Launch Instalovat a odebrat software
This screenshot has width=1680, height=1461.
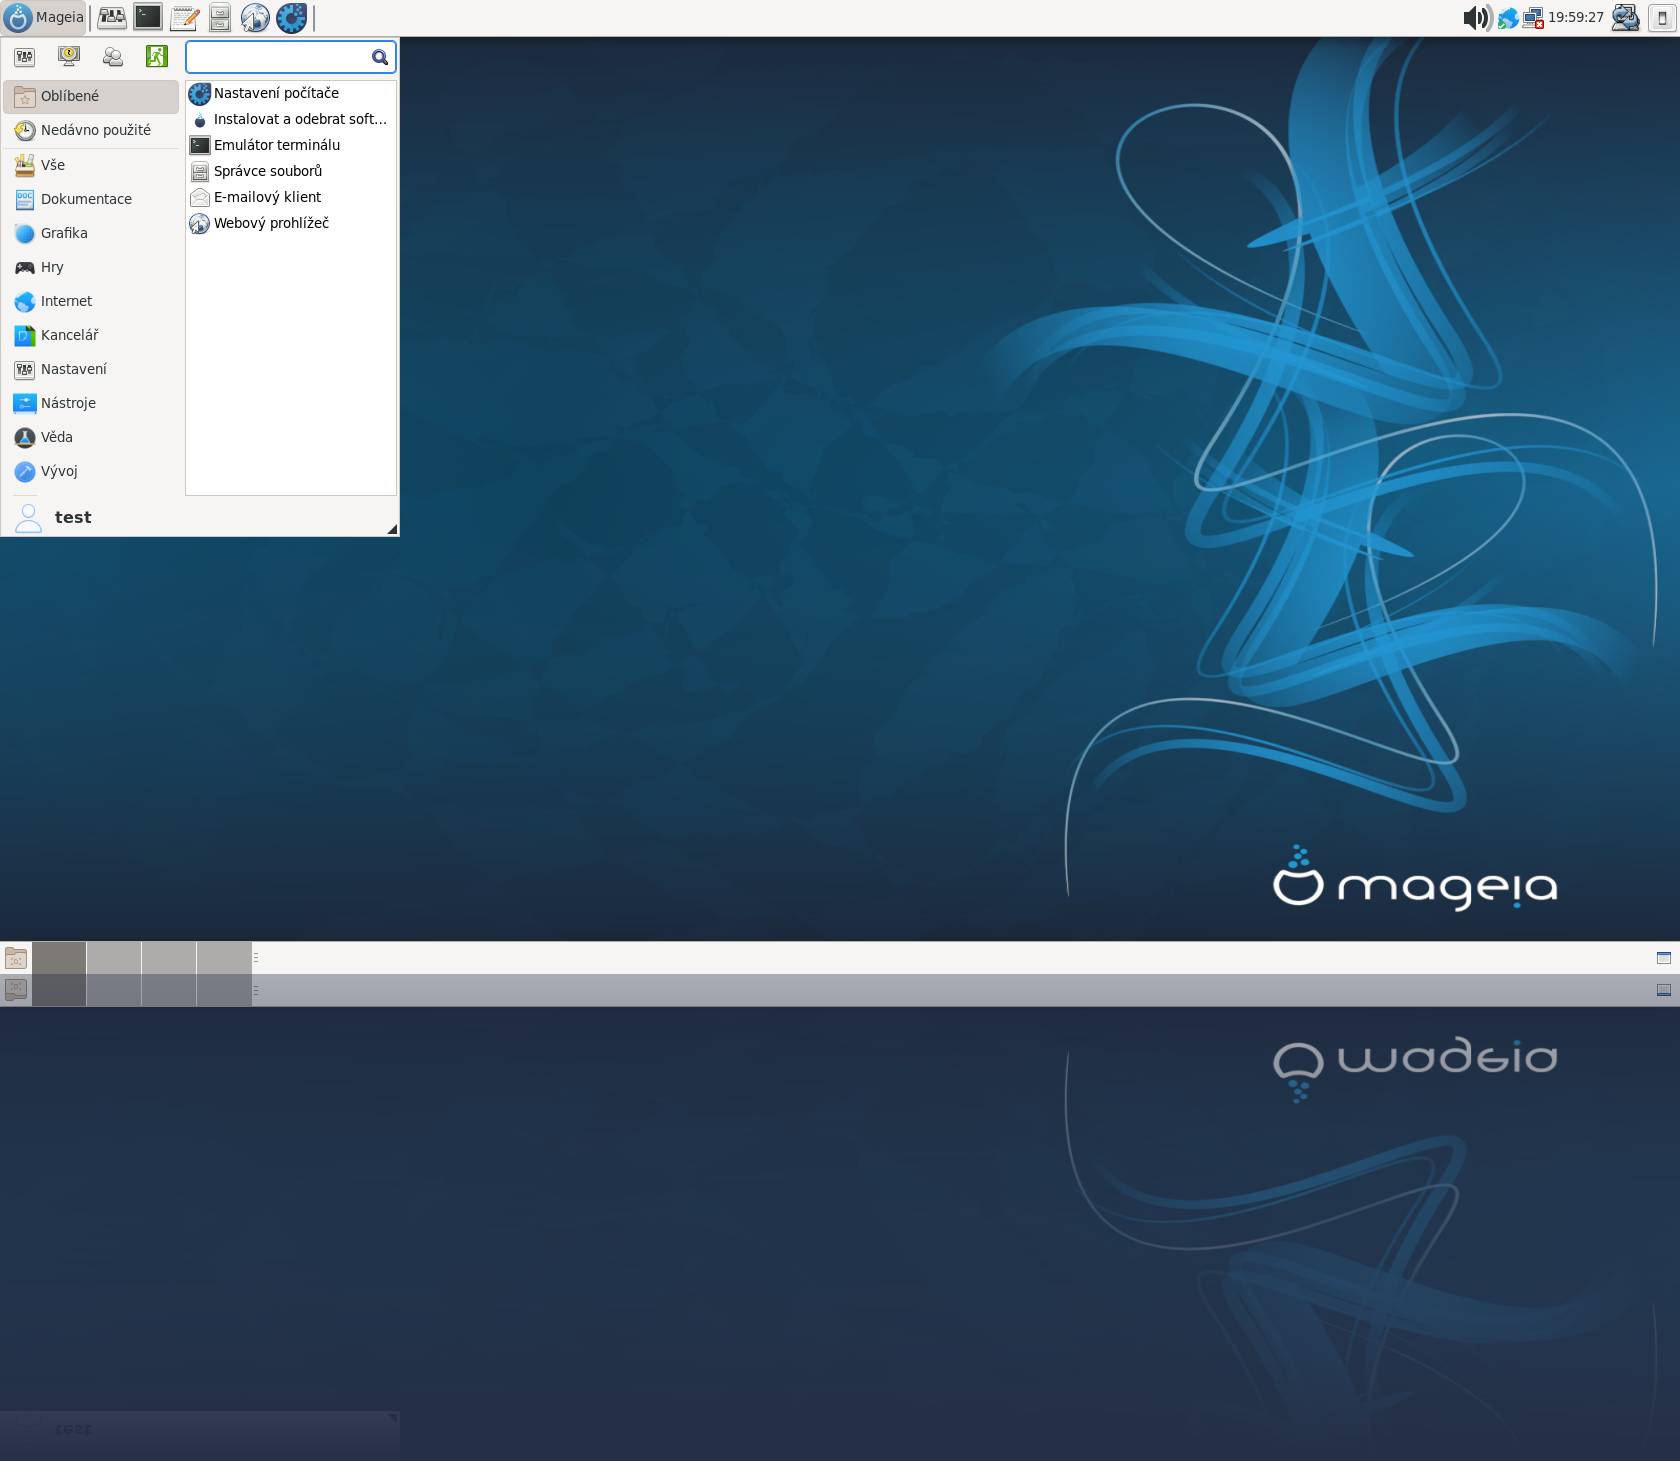[291, 119]
